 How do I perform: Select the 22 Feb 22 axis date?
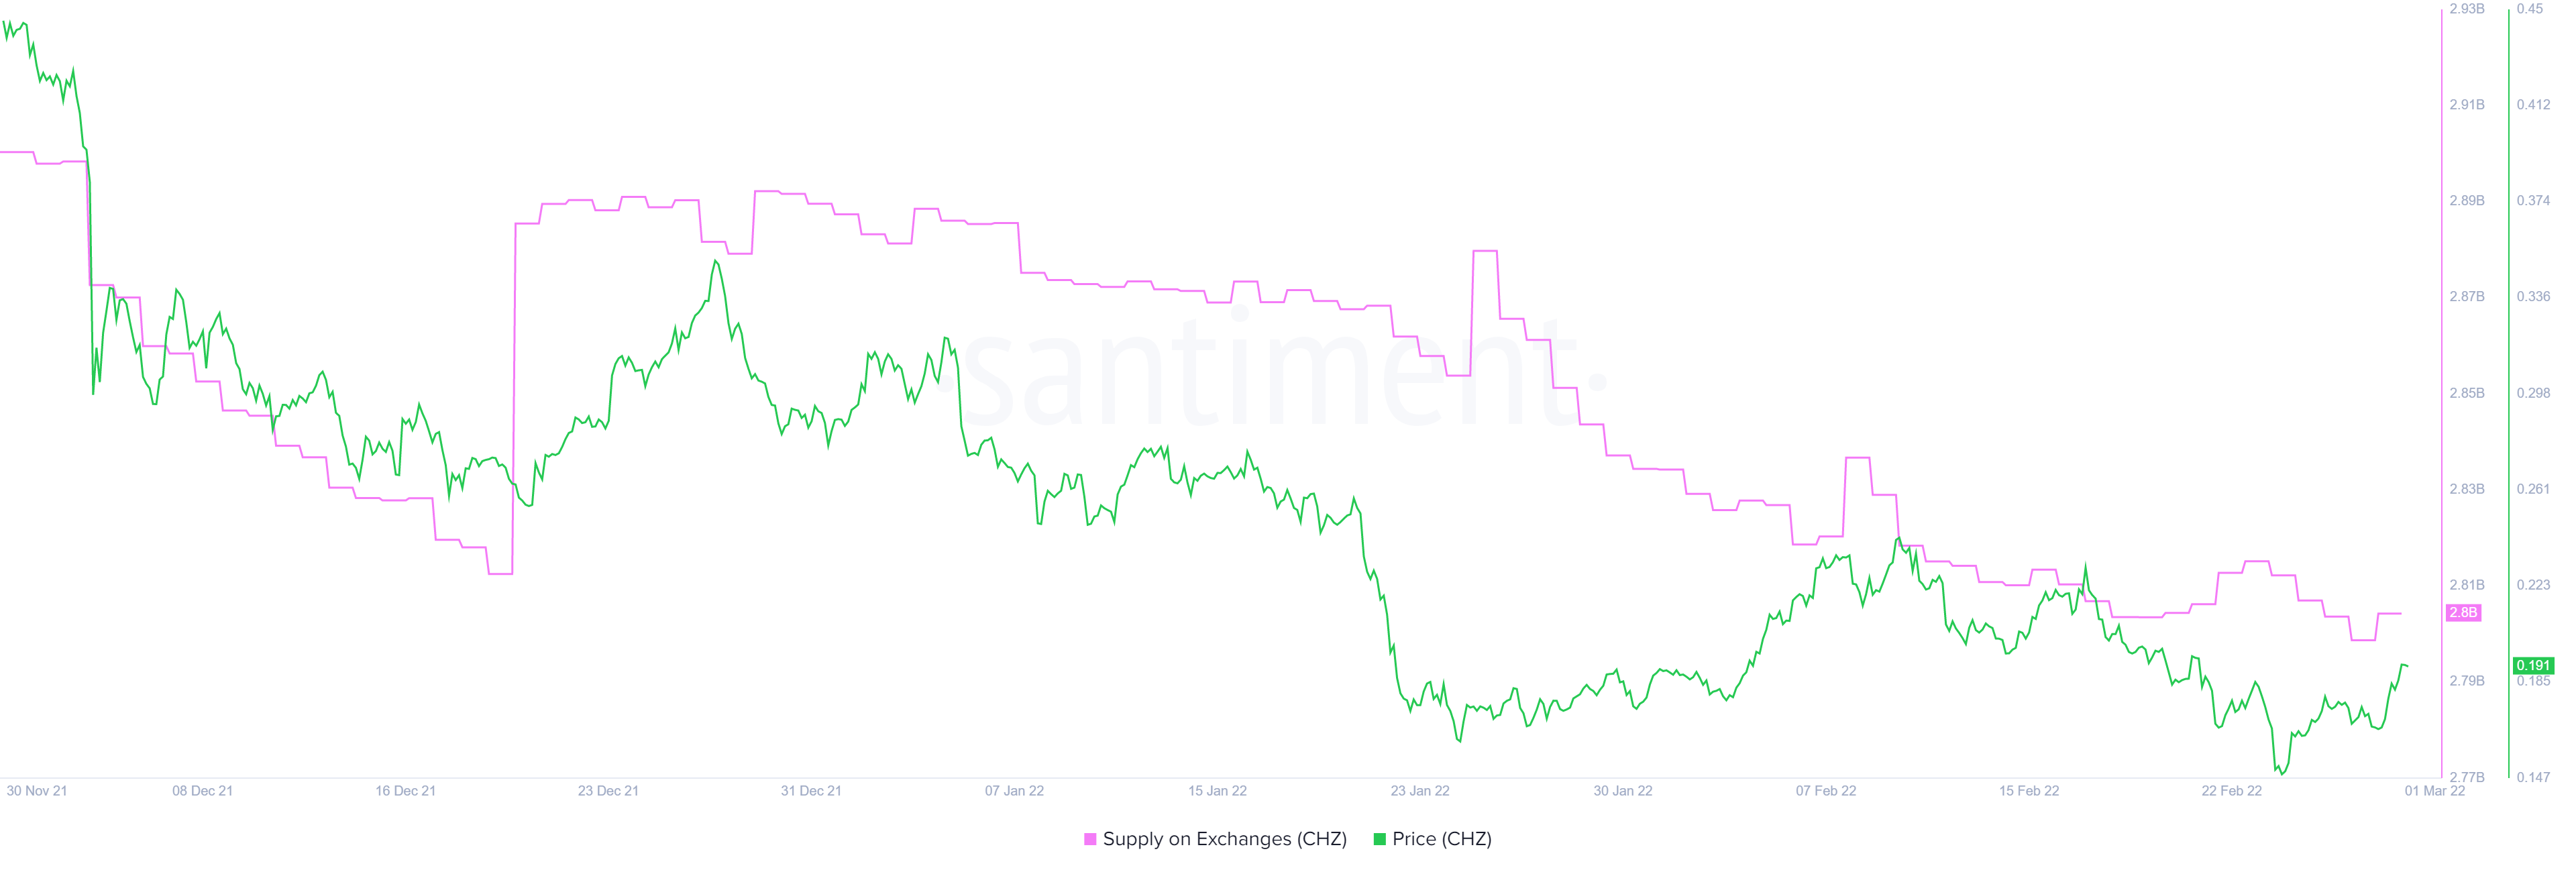point(2231,791)
